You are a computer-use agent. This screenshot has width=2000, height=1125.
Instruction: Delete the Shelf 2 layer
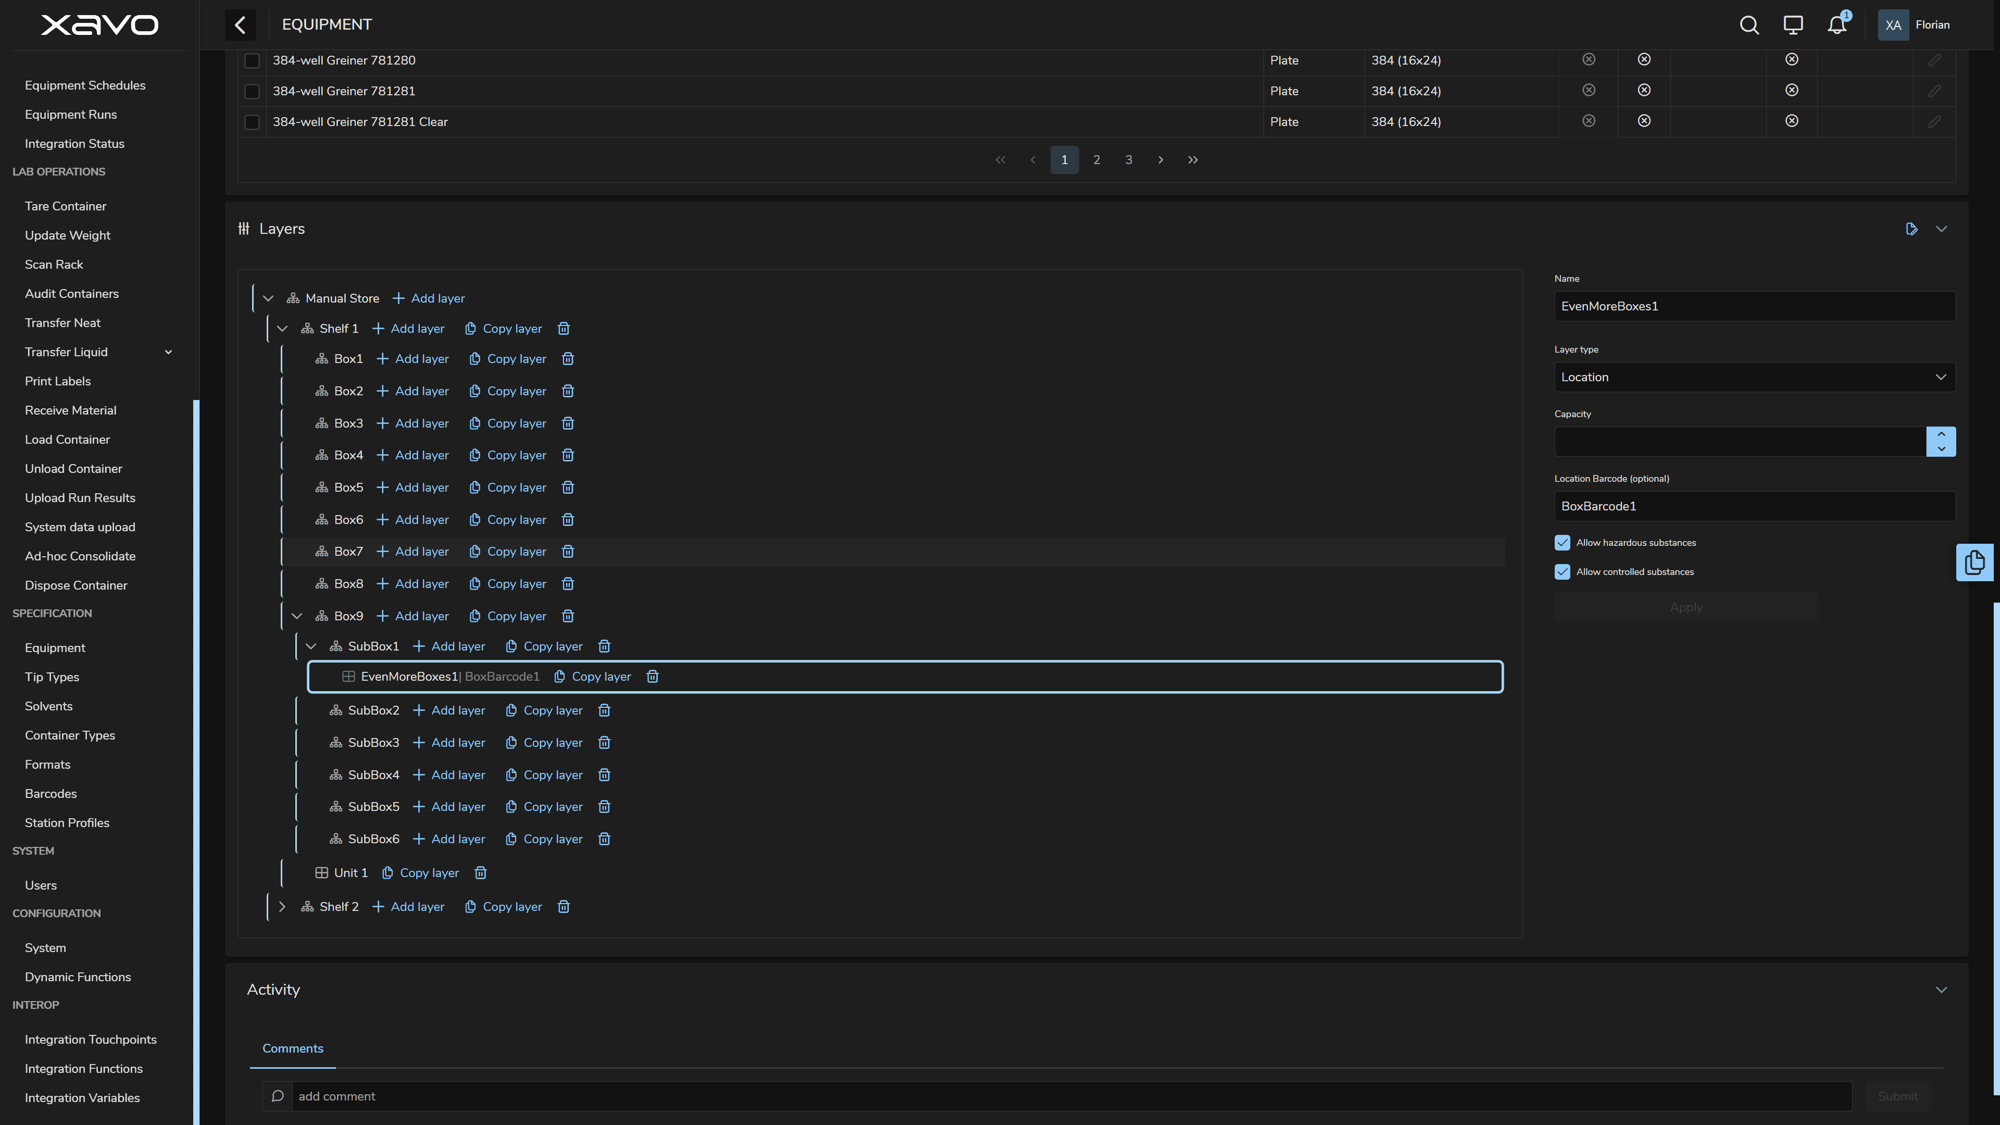coord(564,907)
